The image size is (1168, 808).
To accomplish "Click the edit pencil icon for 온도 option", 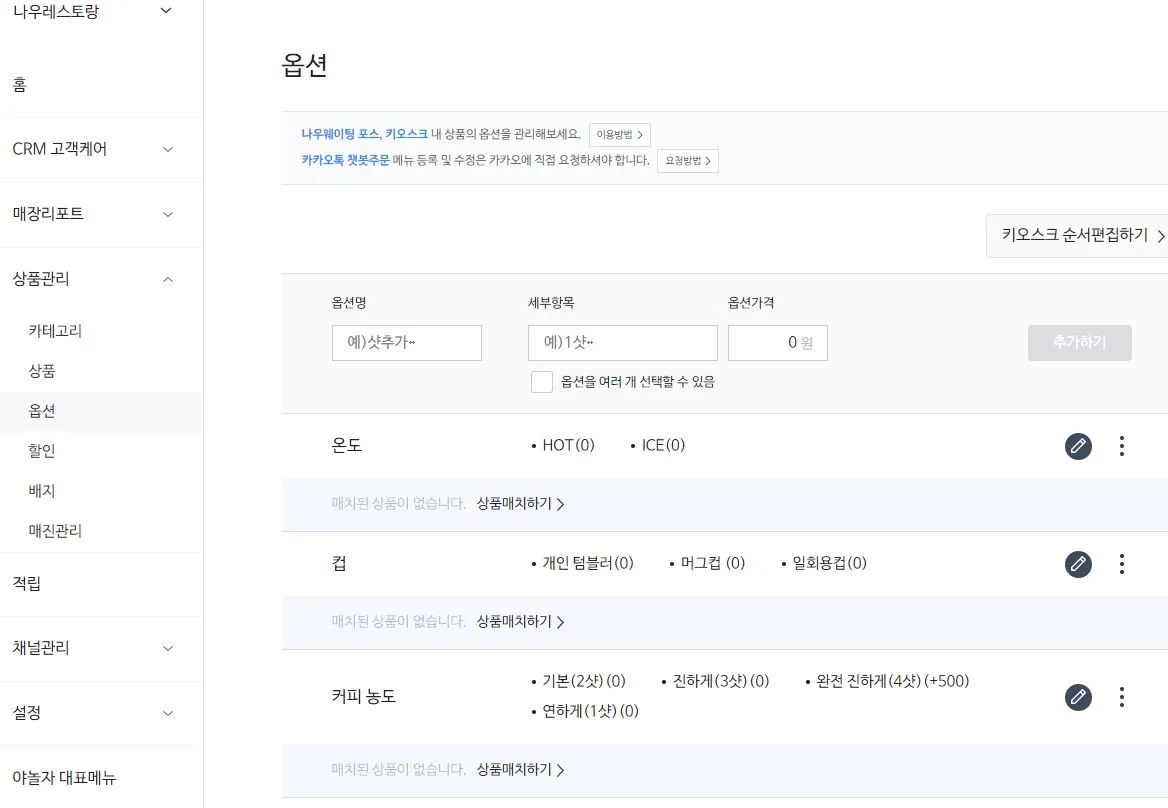I will tap(1078, 446).
